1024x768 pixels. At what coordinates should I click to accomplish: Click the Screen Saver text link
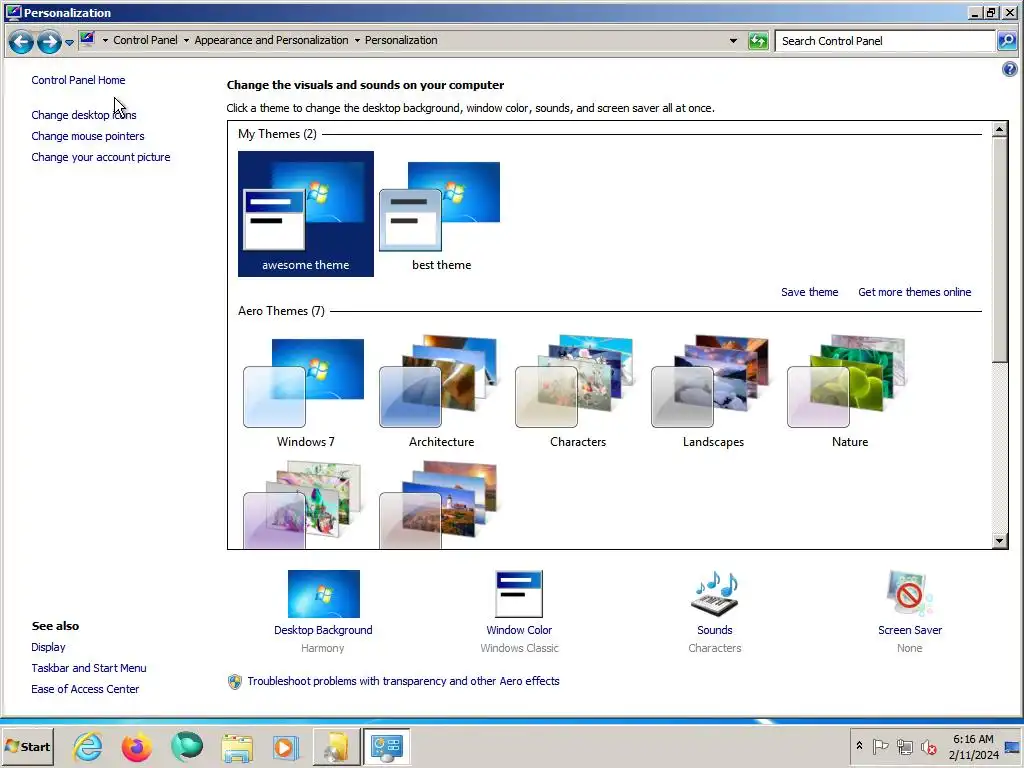pos(910,630)
